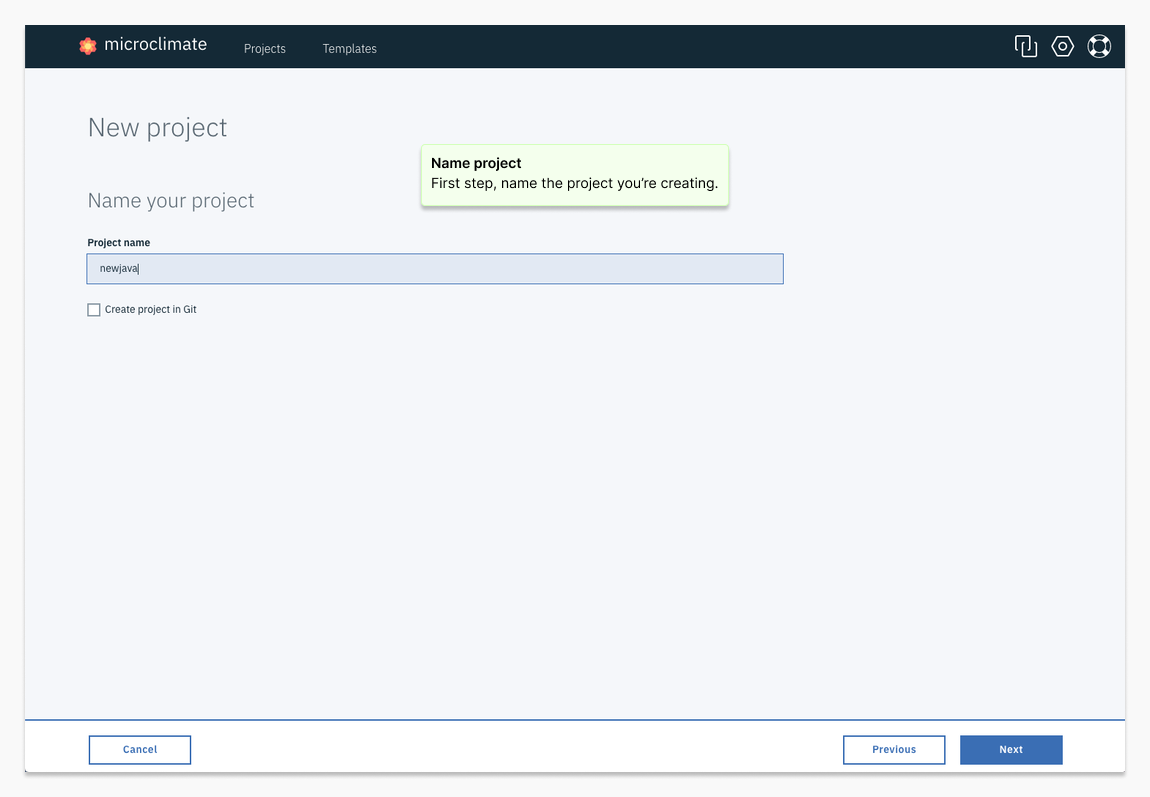1150x797 pixels.
Task: Click the microclimate brand name text
Action: tap(155, 44)
